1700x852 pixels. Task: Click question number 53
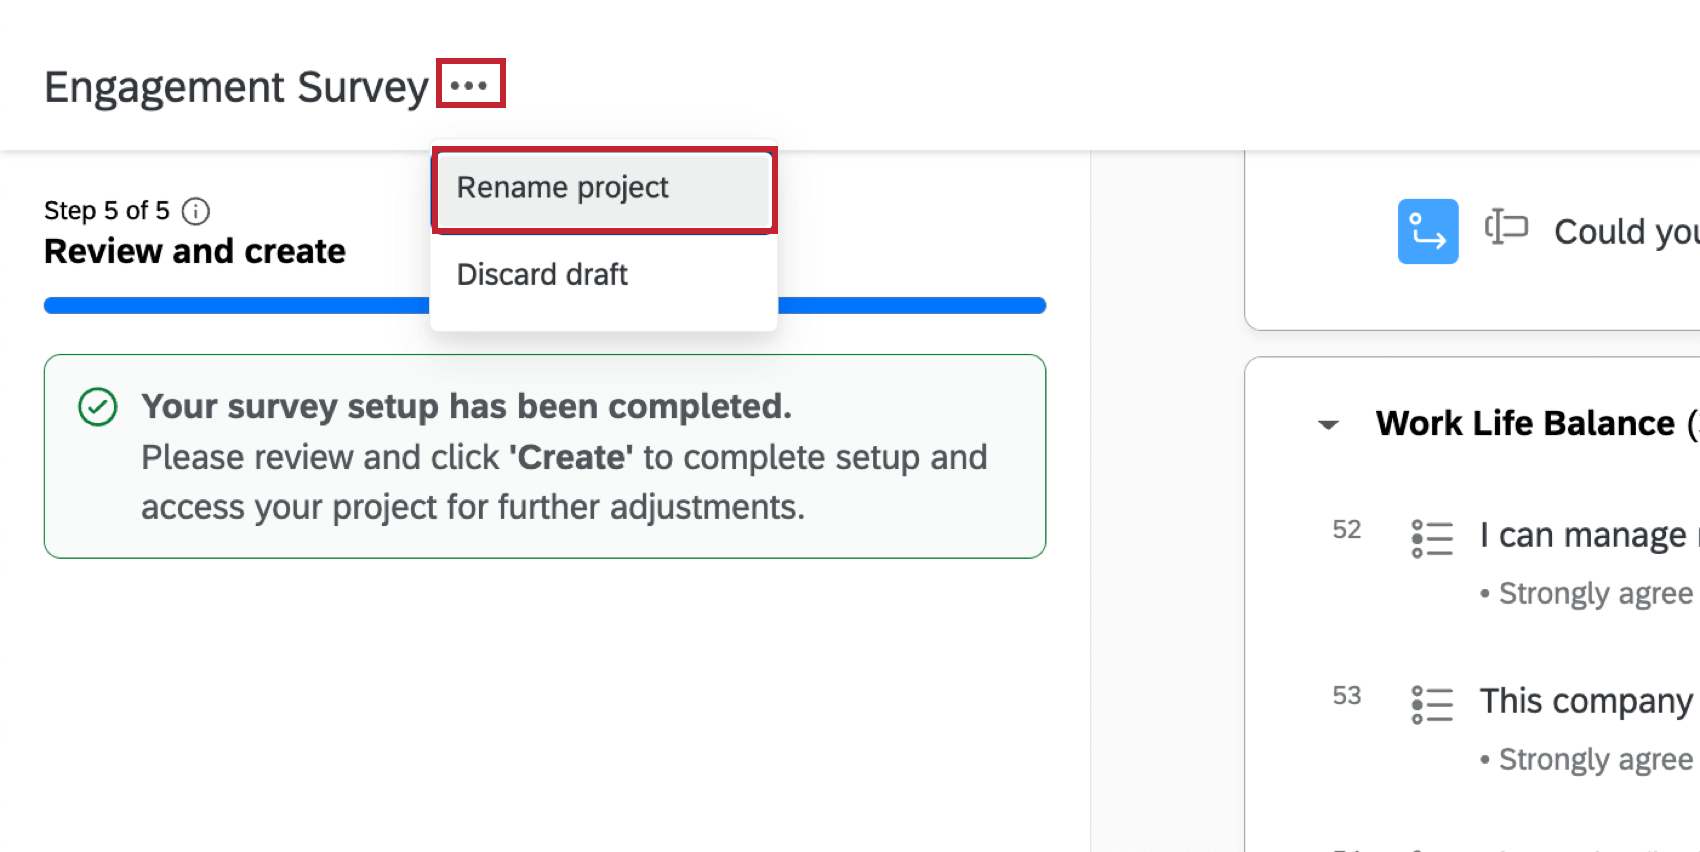tap(1347, 695)
